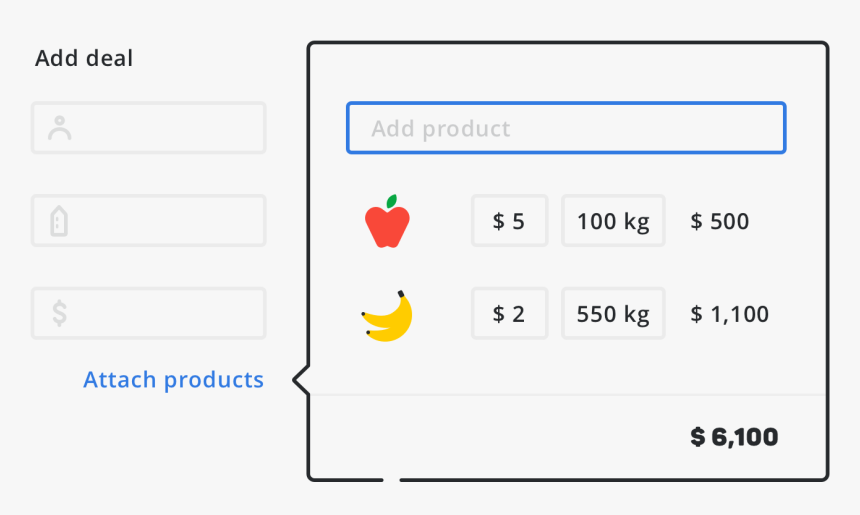Image resolution: width=860 pixels, height=515 pixels.
Task: Click the organization building icon
Action: click(x=59, y=221)
